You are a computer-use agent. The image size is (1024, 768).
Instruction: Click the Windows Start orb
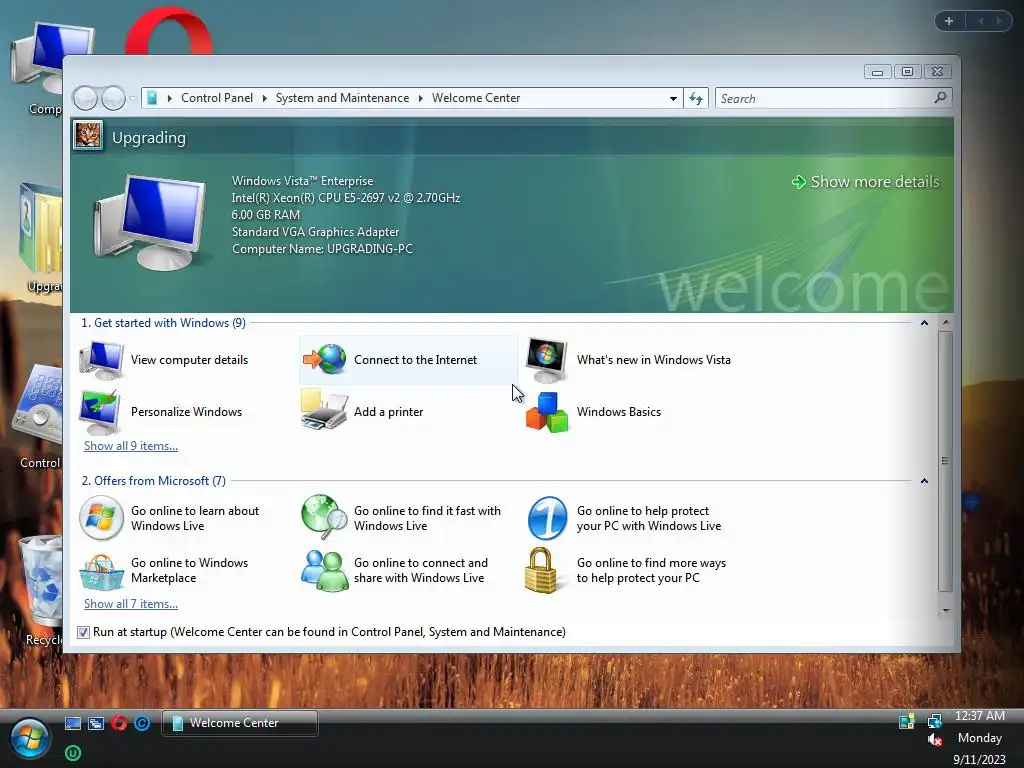coord(29,739)
